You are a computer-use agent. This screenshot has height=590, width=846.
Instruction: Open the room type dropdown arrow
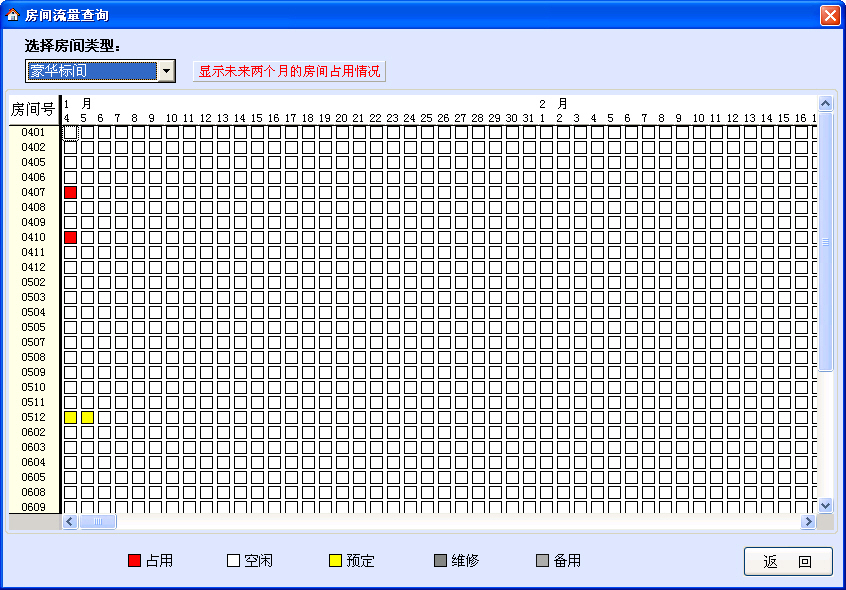tap(166, 71)
